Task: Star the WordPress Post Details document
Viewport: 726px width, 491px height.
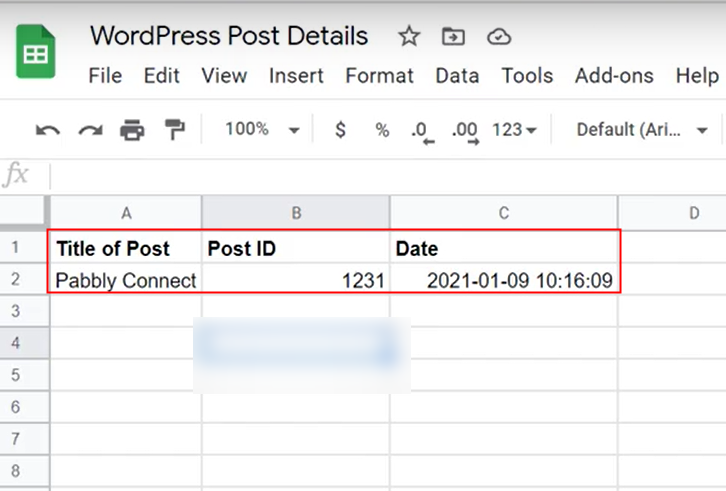Action: coord(409,36)
